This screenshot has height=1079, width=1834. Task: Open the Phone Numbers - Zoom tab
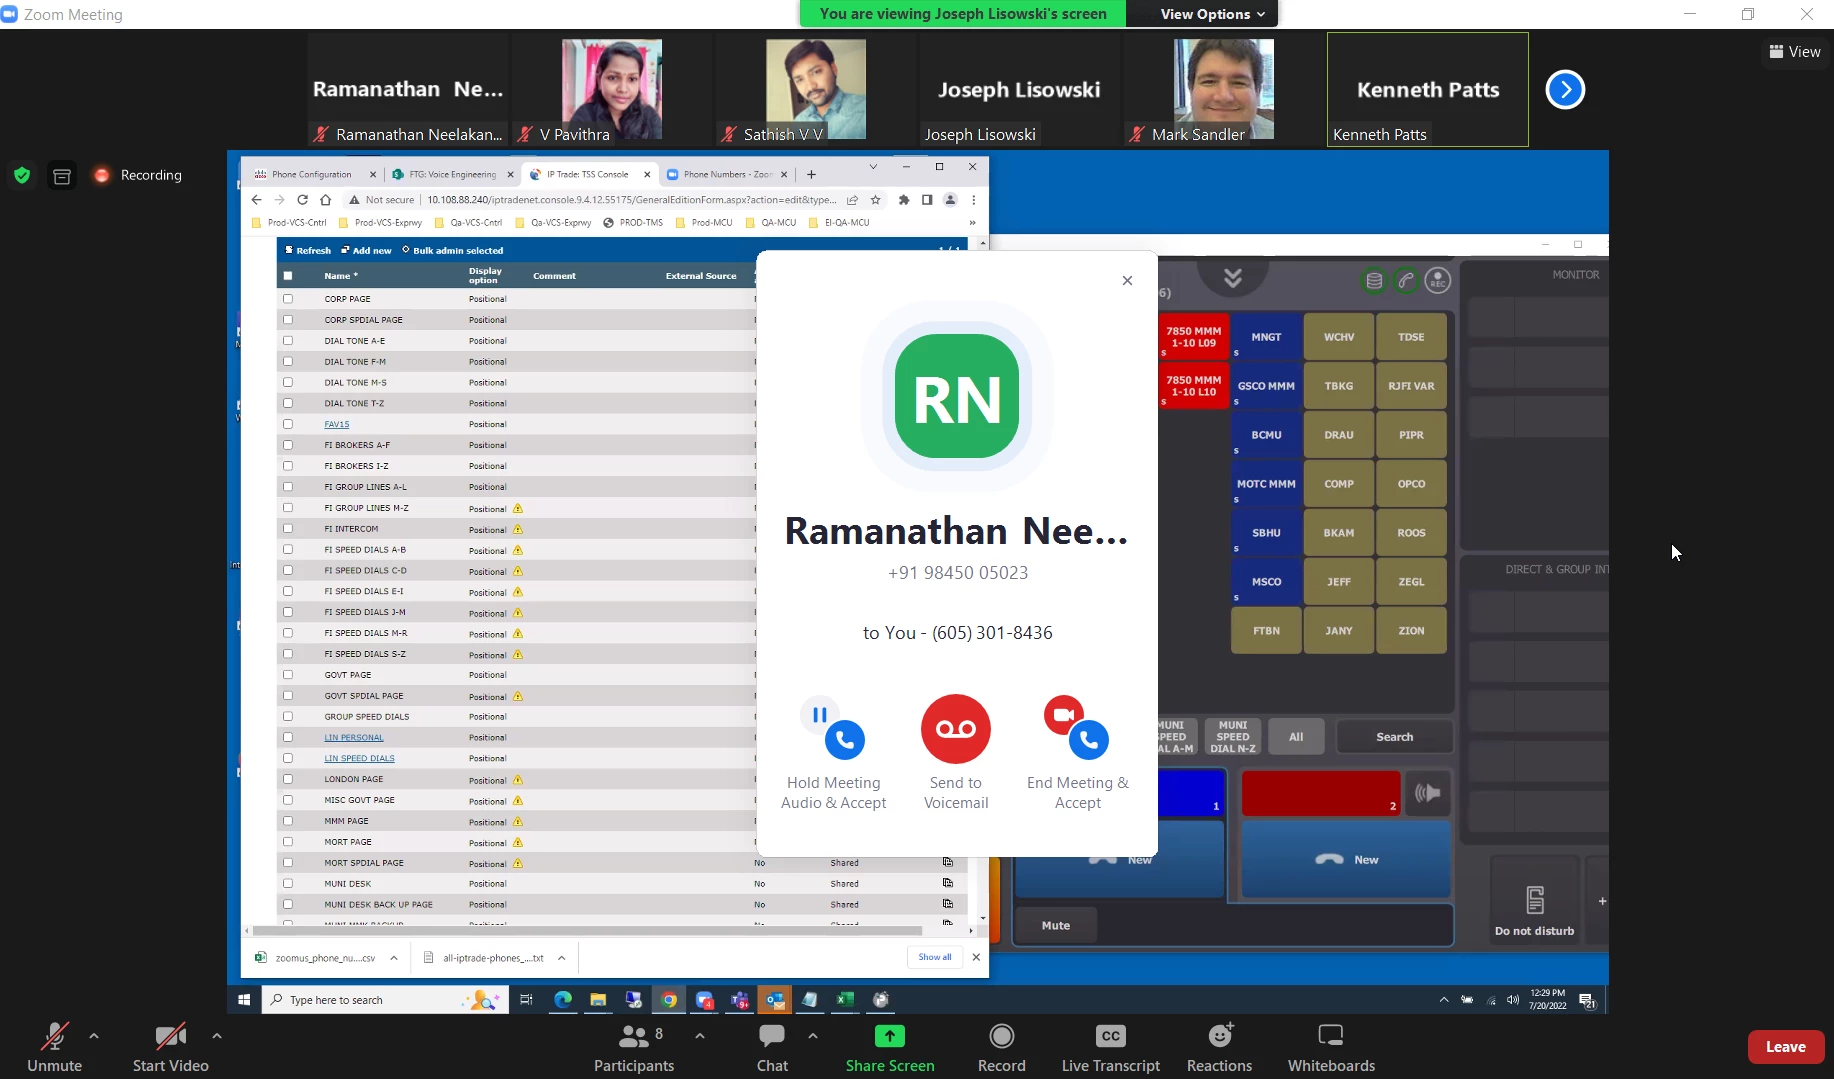[x=727, y=174]
